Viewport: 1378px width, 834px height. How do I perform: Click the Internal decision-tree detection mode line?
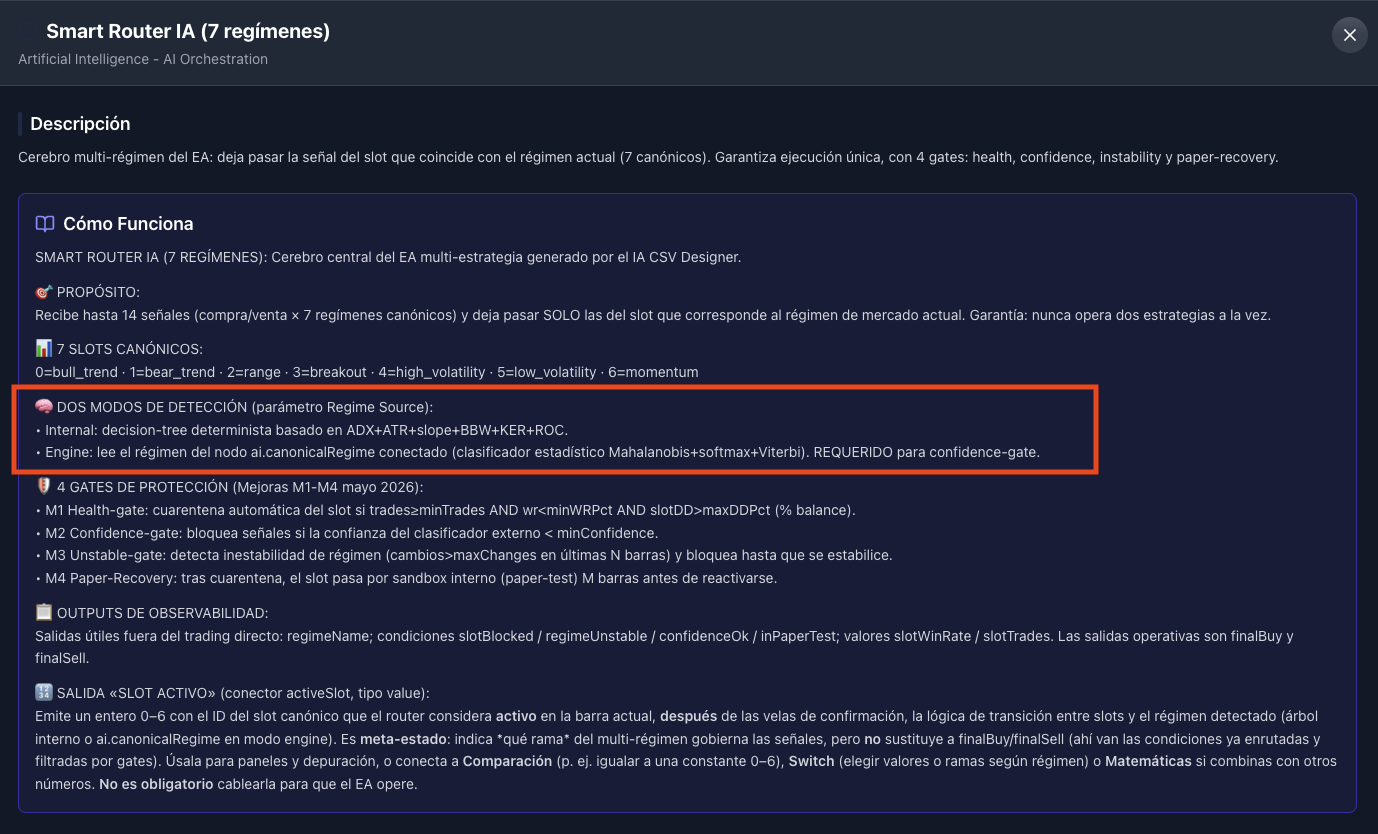pos(301,430)
